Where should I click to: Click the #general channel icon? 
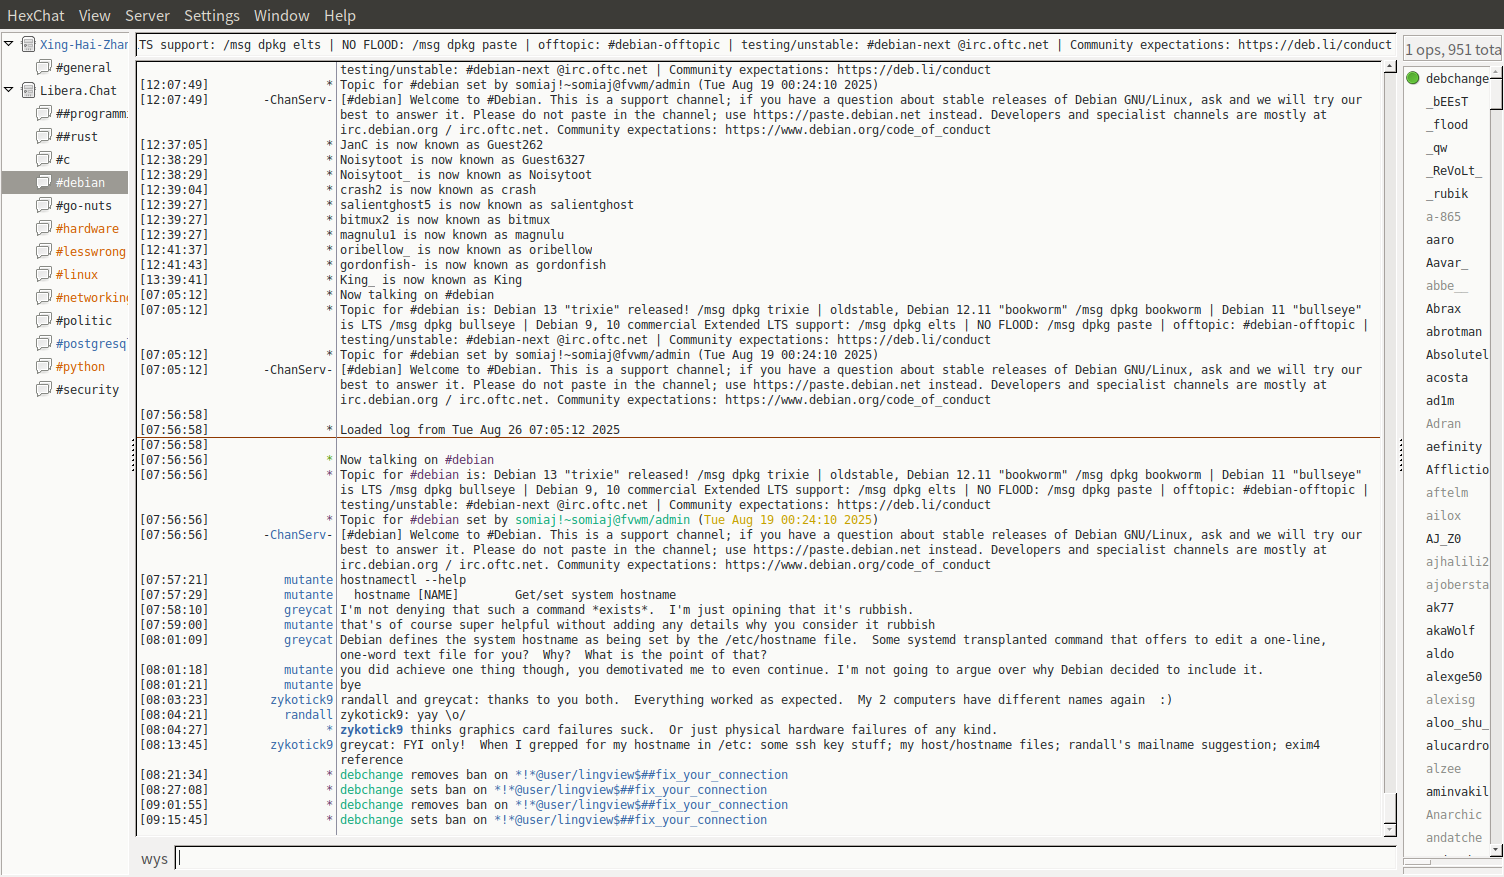[x=44, y=67]
